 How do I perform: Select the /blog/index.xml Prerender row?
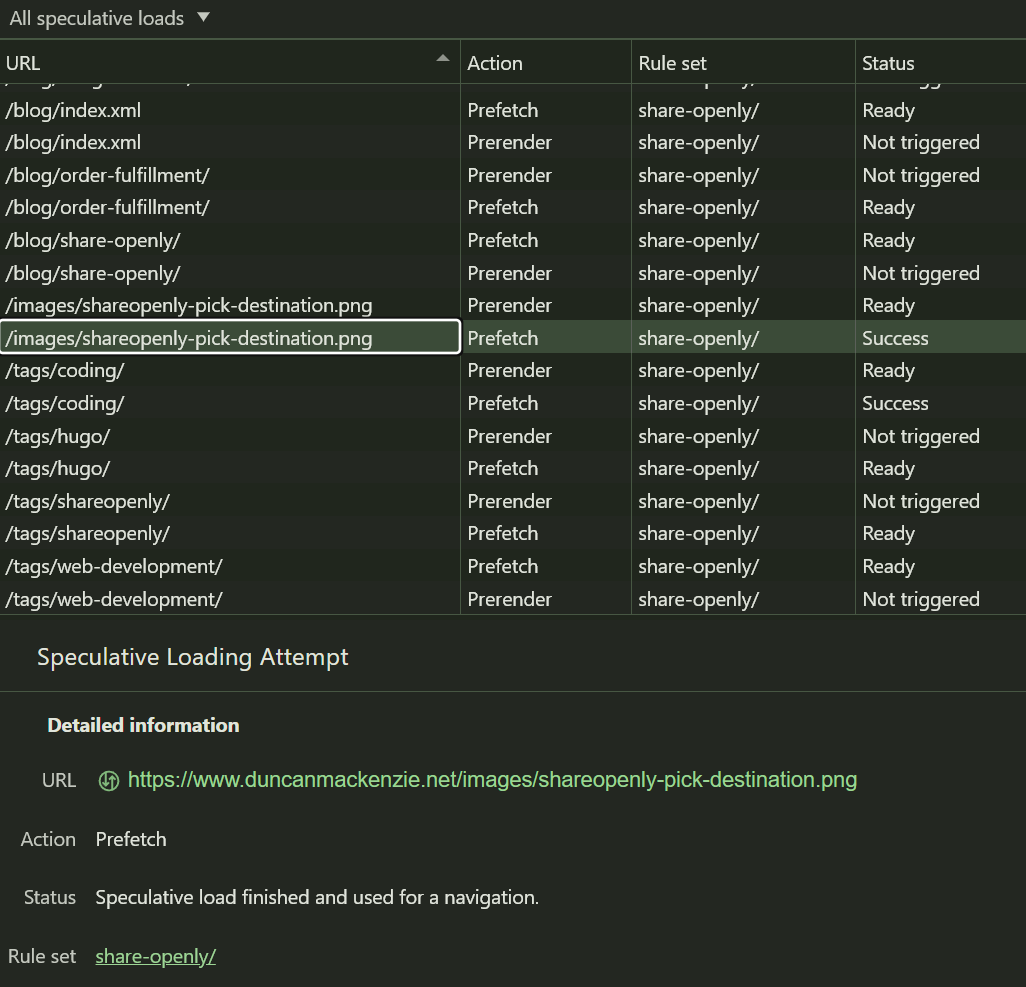(230, 143)
